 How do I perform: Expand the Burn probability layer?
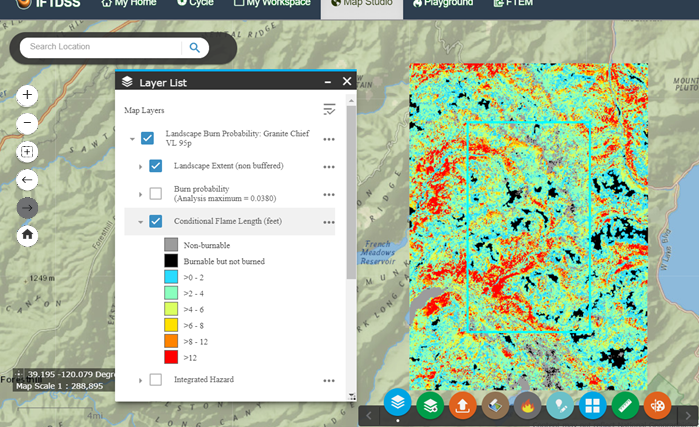(x=139, y=194)
